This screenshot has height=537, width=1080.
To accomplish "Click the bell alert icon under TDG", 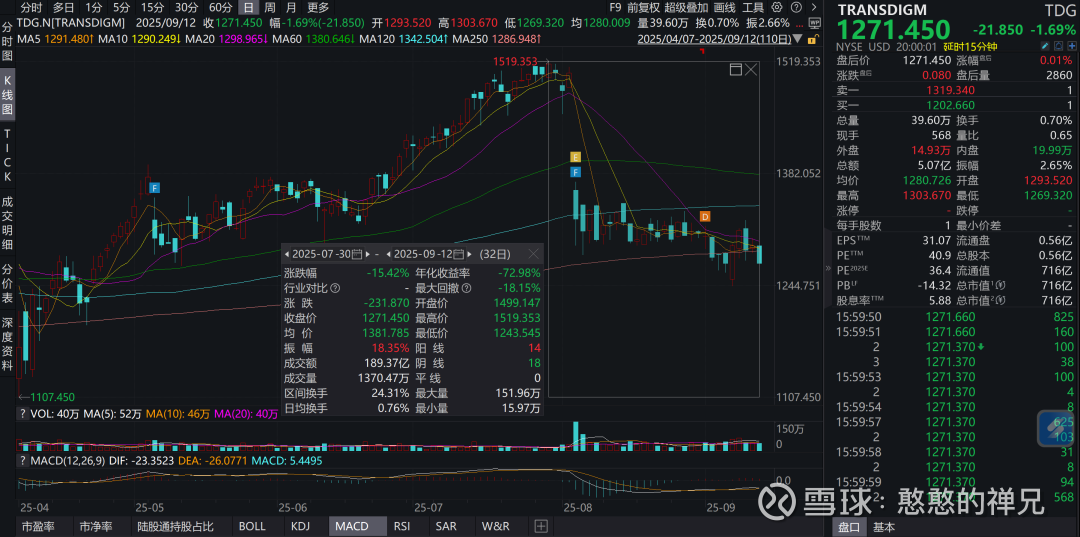I will (1059, 46).
